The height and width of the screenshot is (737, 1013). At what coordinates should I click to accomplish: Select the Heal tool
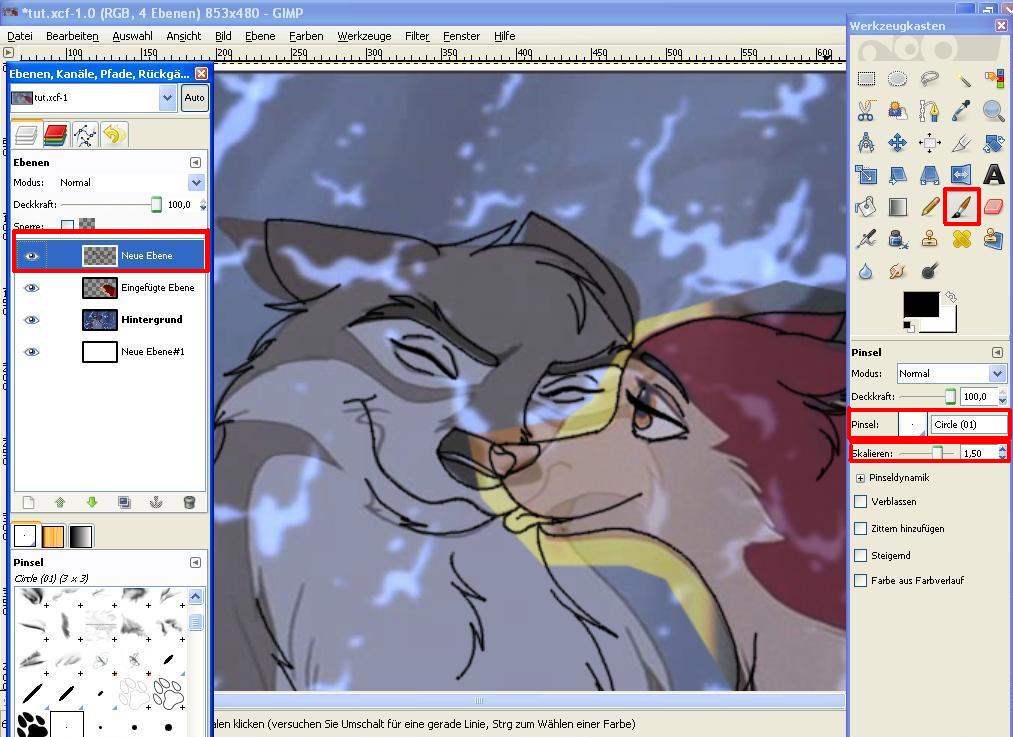(962, 239)
